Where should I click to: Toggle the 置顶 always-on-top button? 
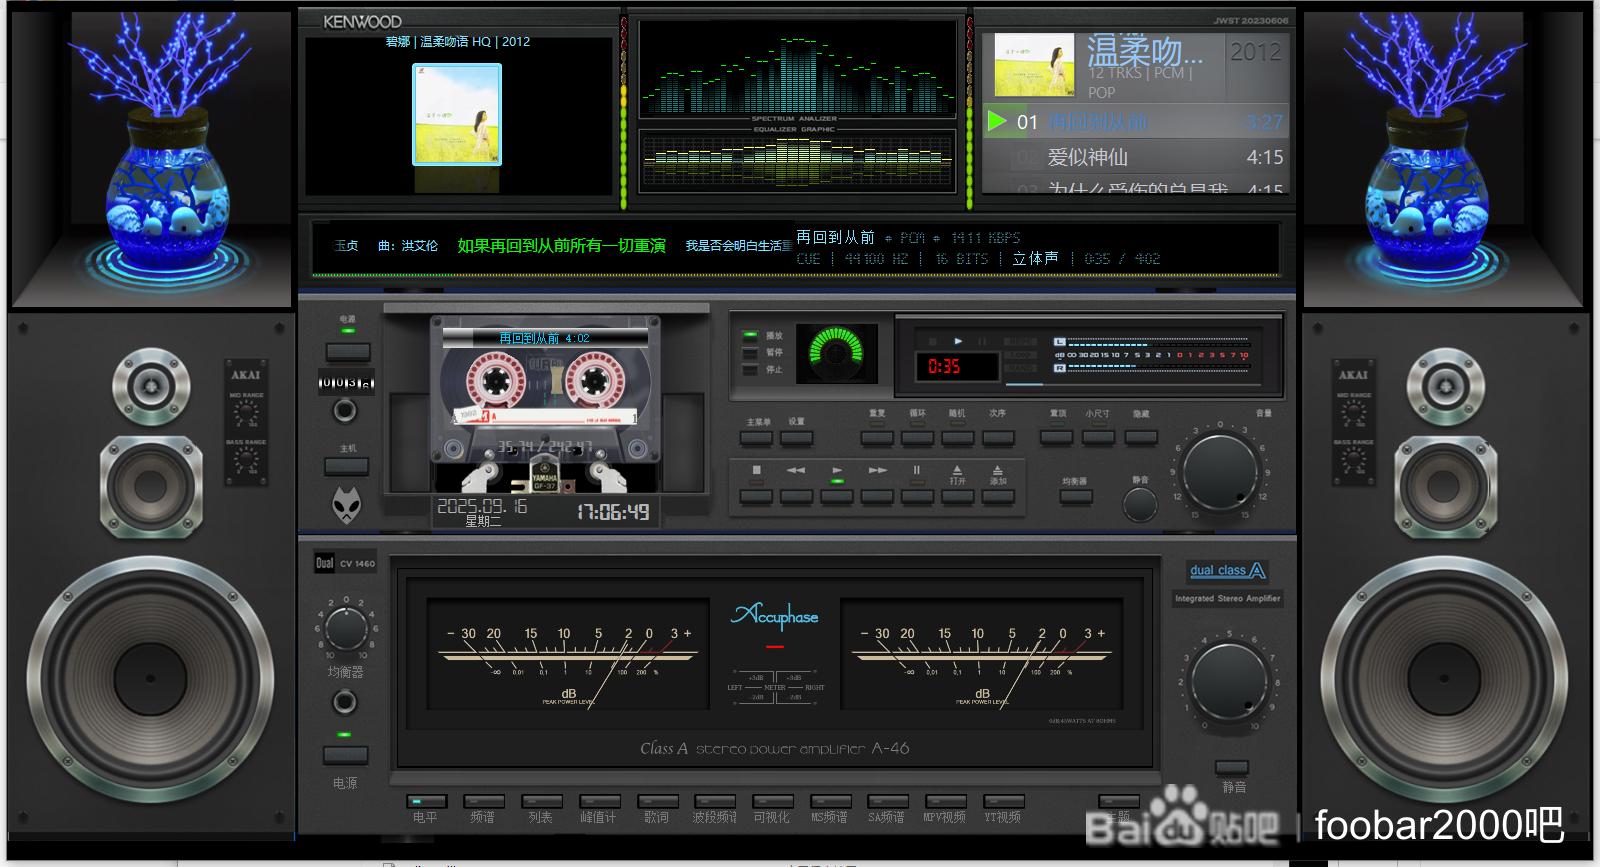pyautogui.click(x=1057, y=437)
